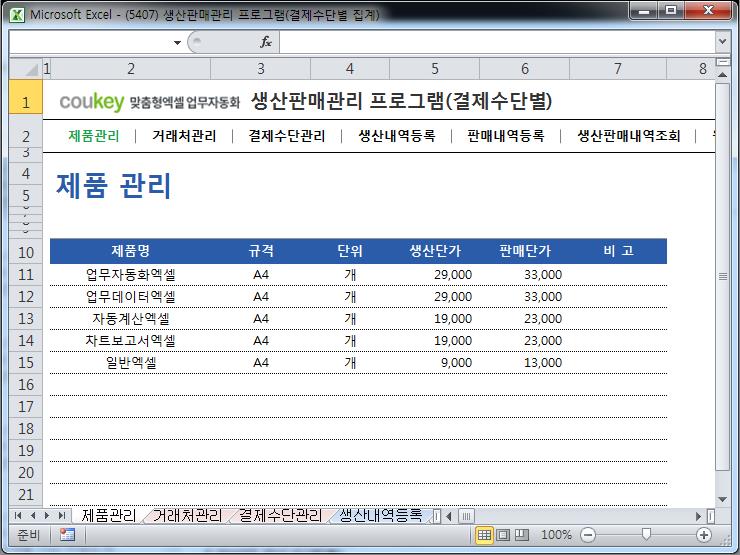The image size is (740, 555).
Task: Click the 제품명 table header
Action: pyautogui.click(x=131, y=251)
